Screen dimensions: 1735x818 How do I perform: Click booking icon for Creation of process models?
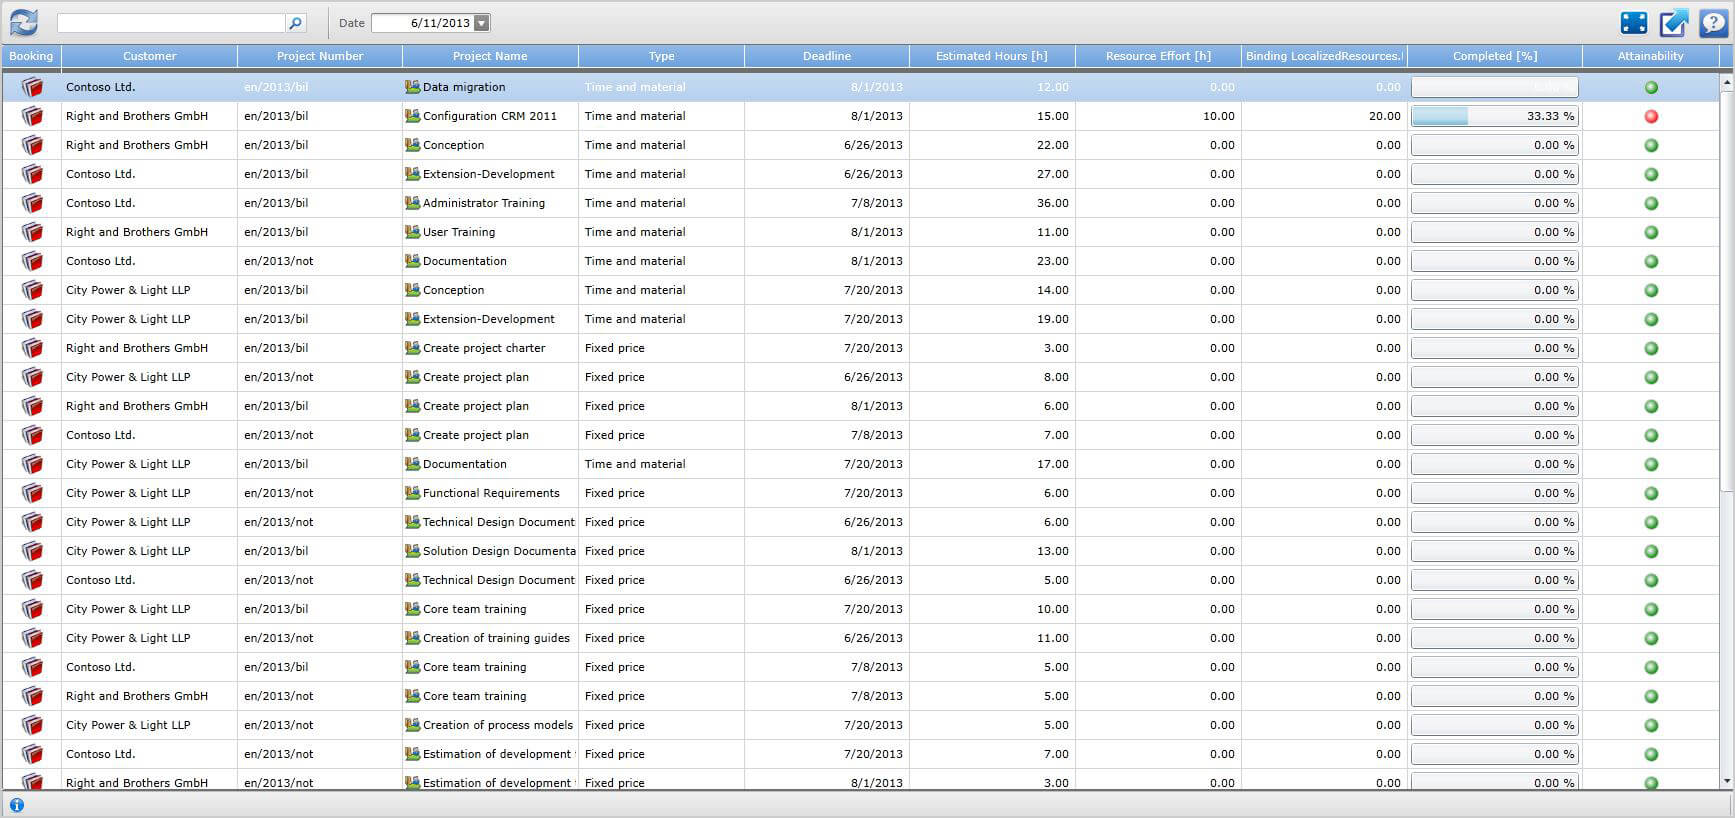click(x=32, y=725)
